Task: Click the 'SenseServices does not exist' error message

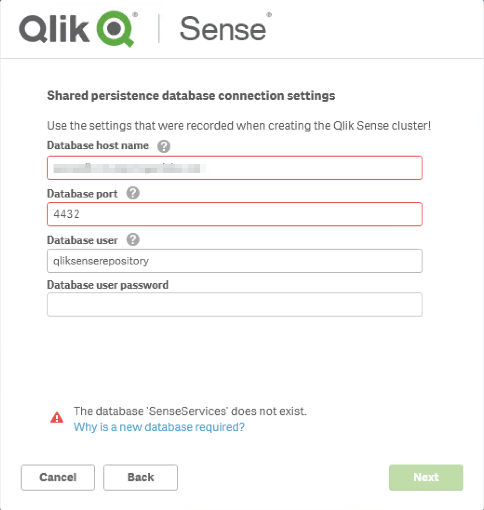Action: [x=190, y=411]
